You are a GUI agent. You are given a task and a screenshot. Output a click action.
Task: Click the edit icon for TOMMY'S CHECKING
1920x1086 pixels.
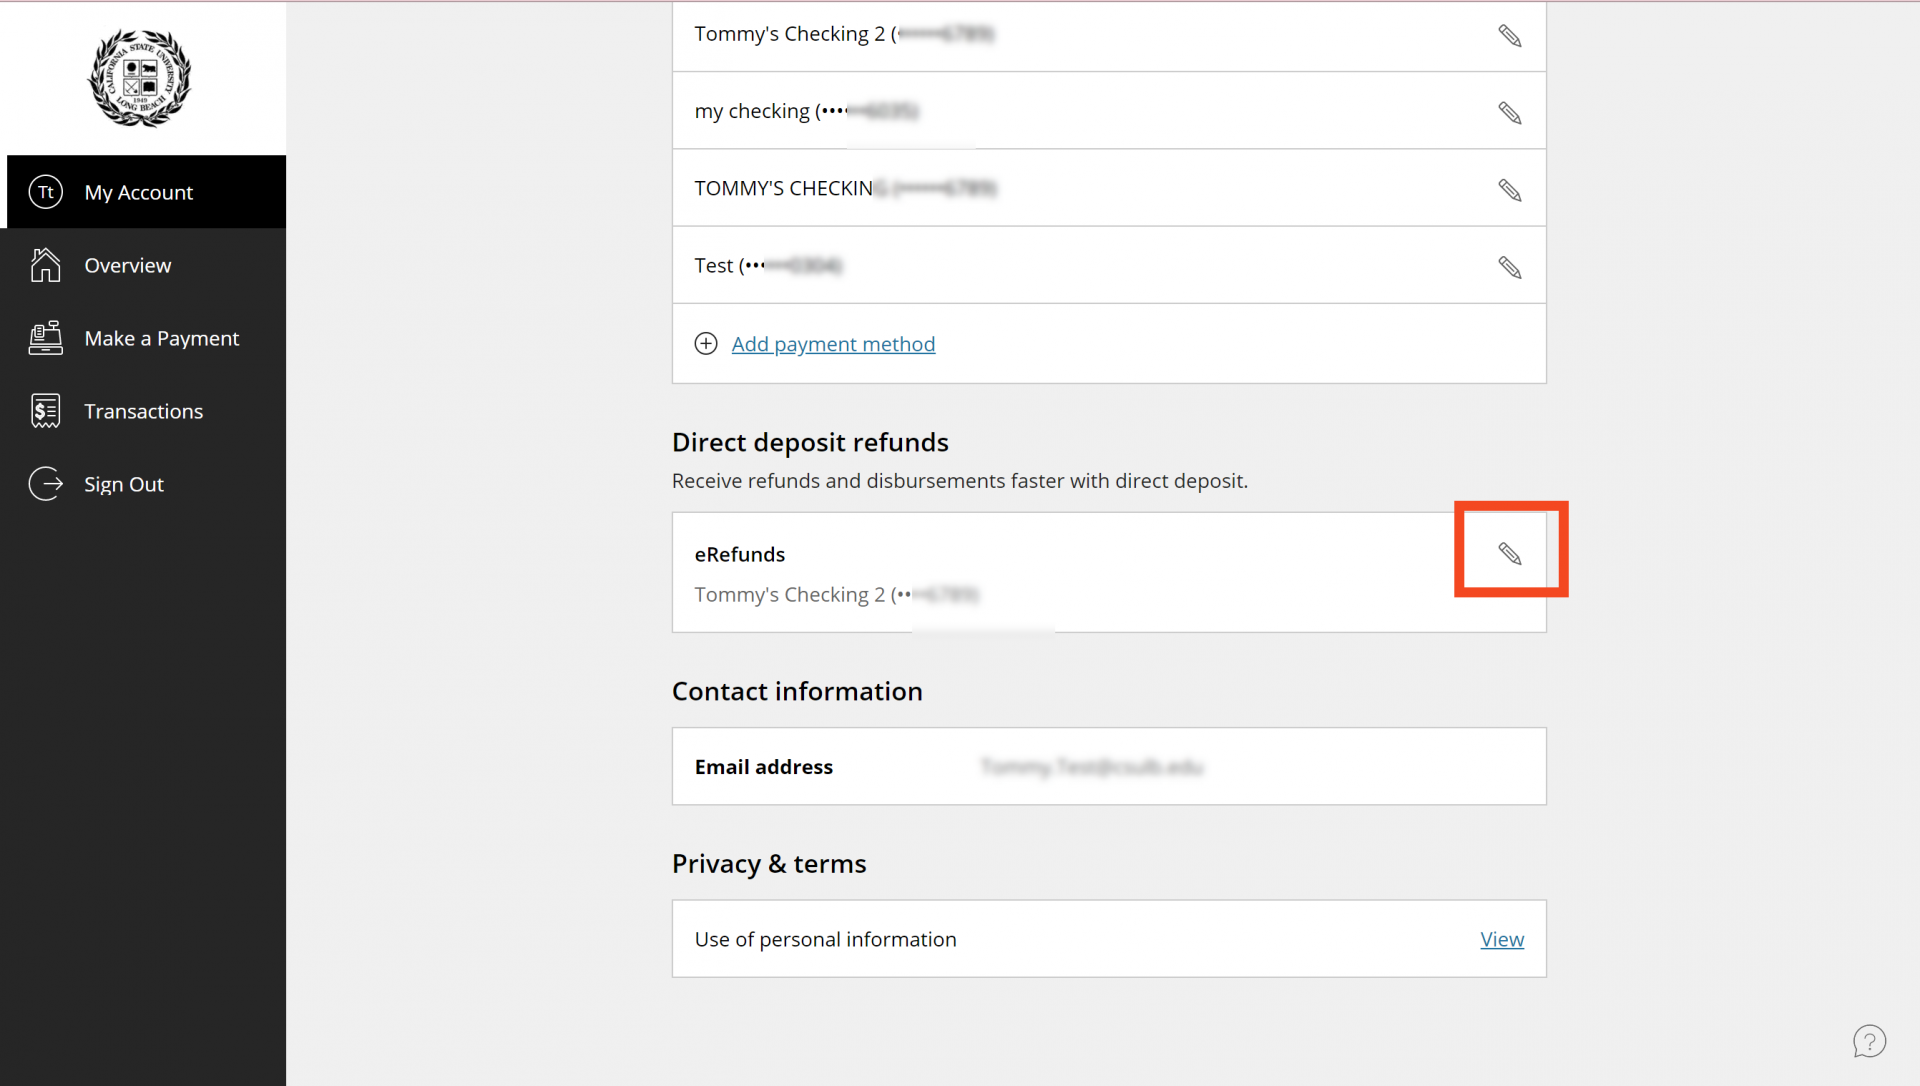(x=1509, y=190)
